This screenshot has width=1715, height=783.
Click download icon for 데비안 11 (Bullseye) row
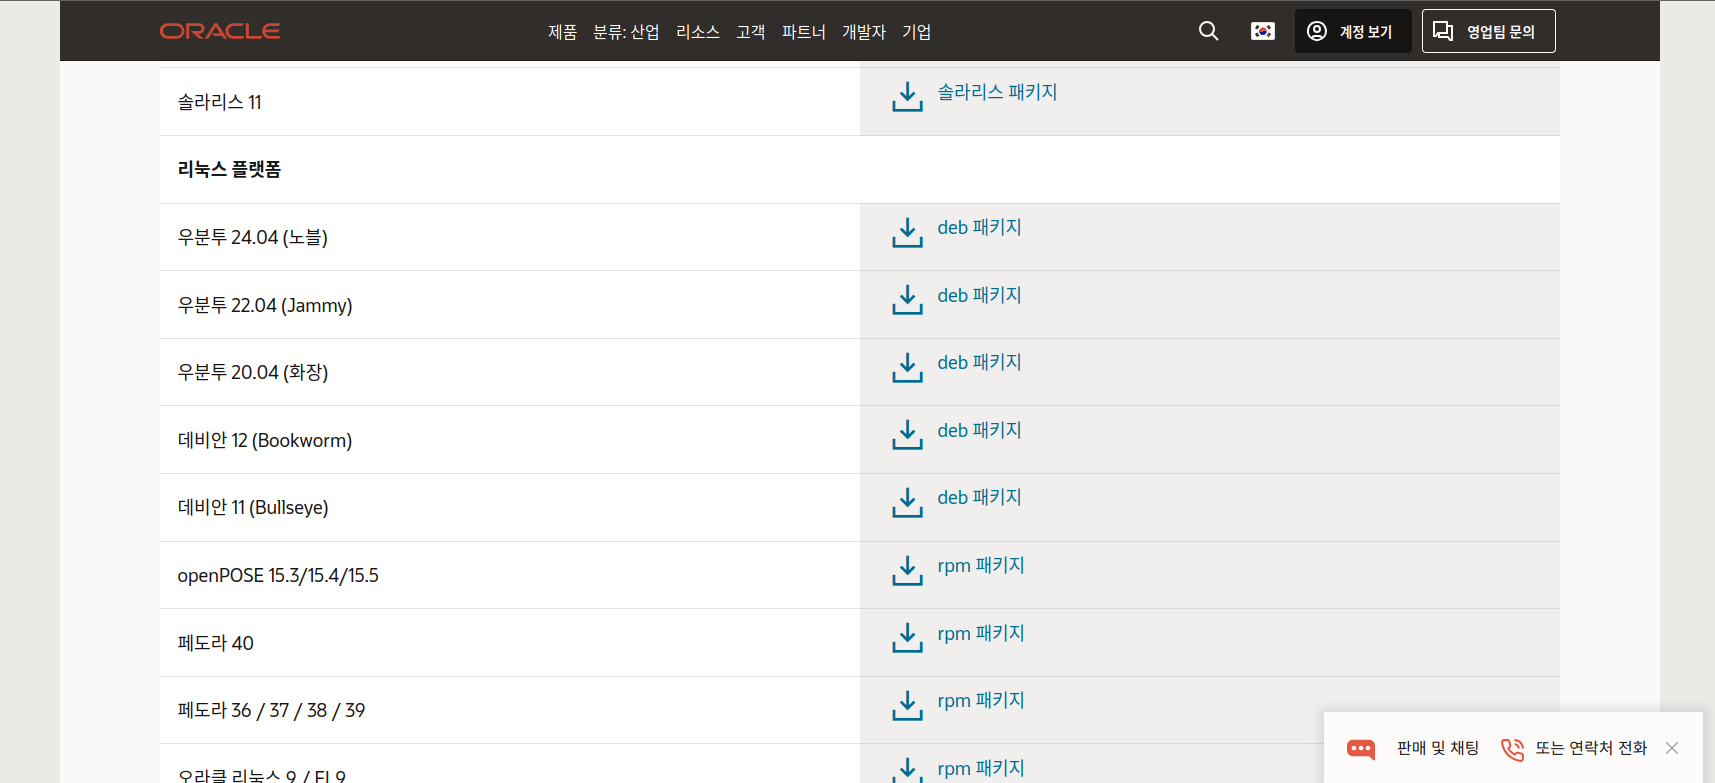pos(907,503)
